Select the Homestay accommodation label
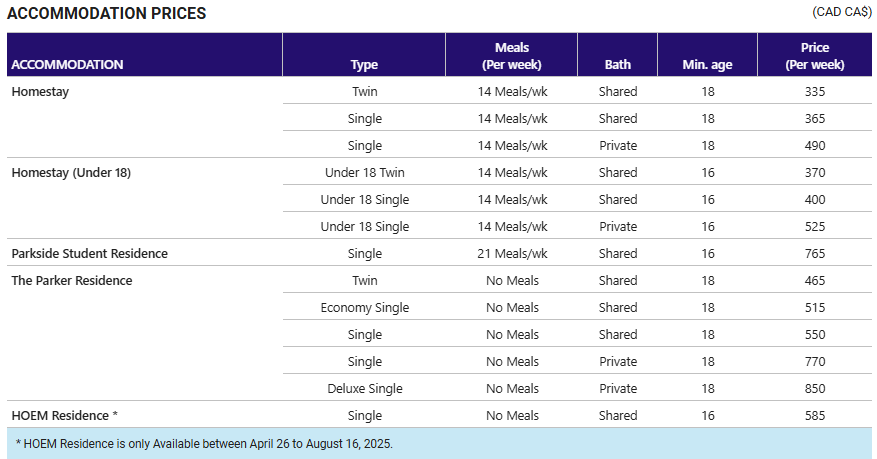 click(x=40, y=92)
